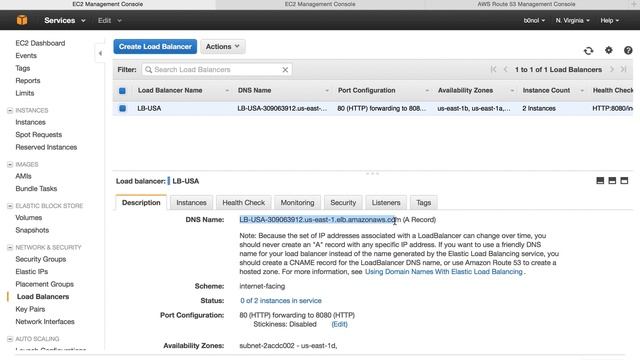Minimize the details pane layout icon

600,180
